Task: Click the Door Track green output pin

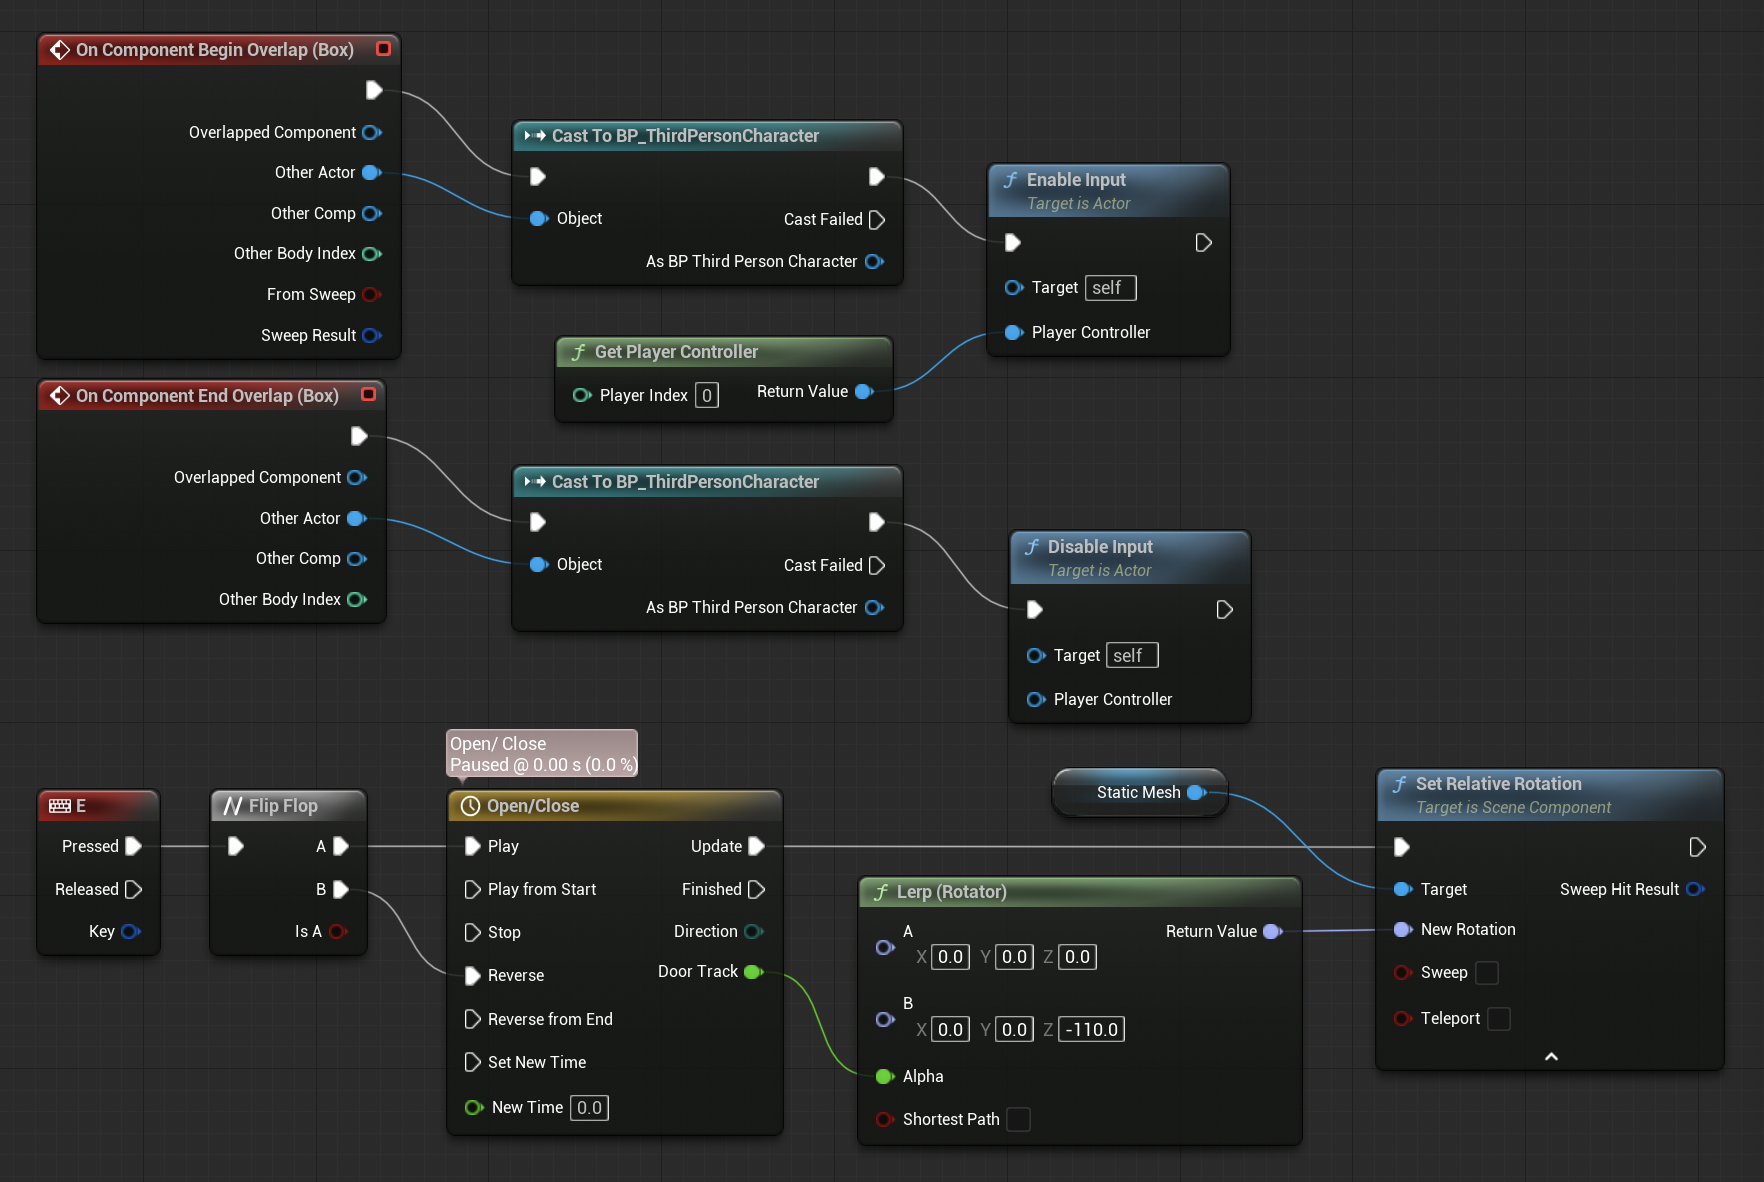Action: coord(754,972)
